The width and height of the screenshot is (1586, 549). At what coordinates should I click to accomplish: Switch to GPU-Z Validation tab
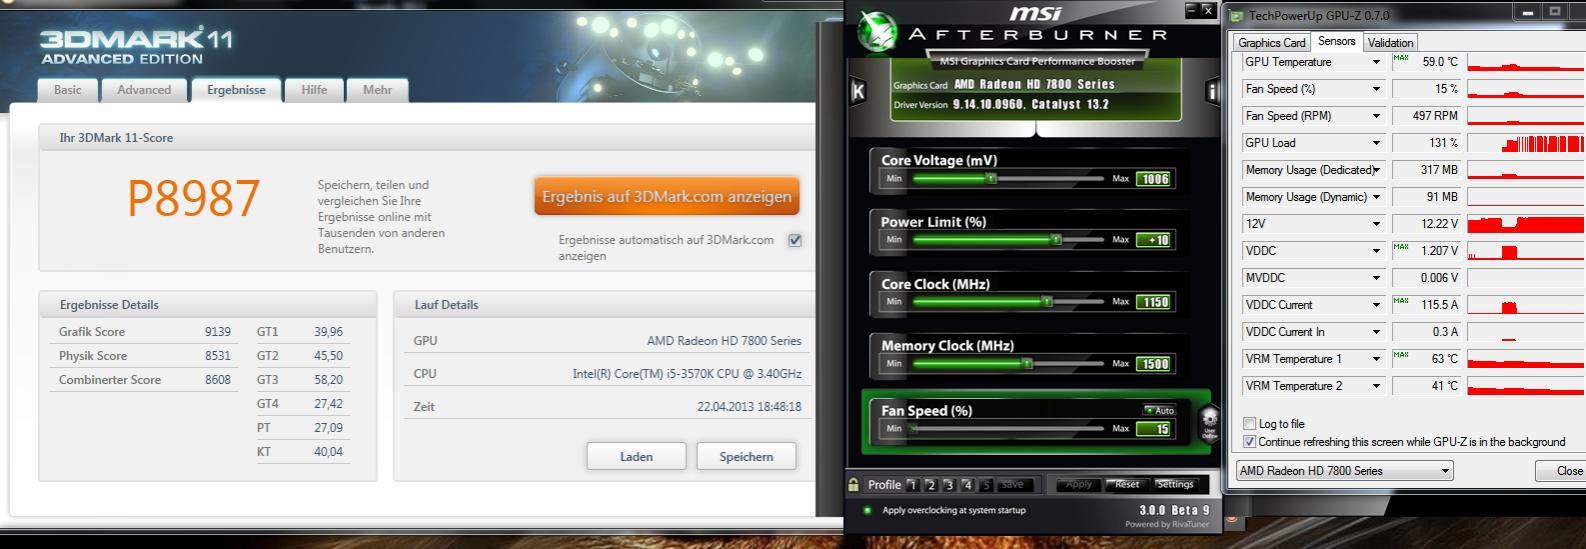(x=1390, y=43)
